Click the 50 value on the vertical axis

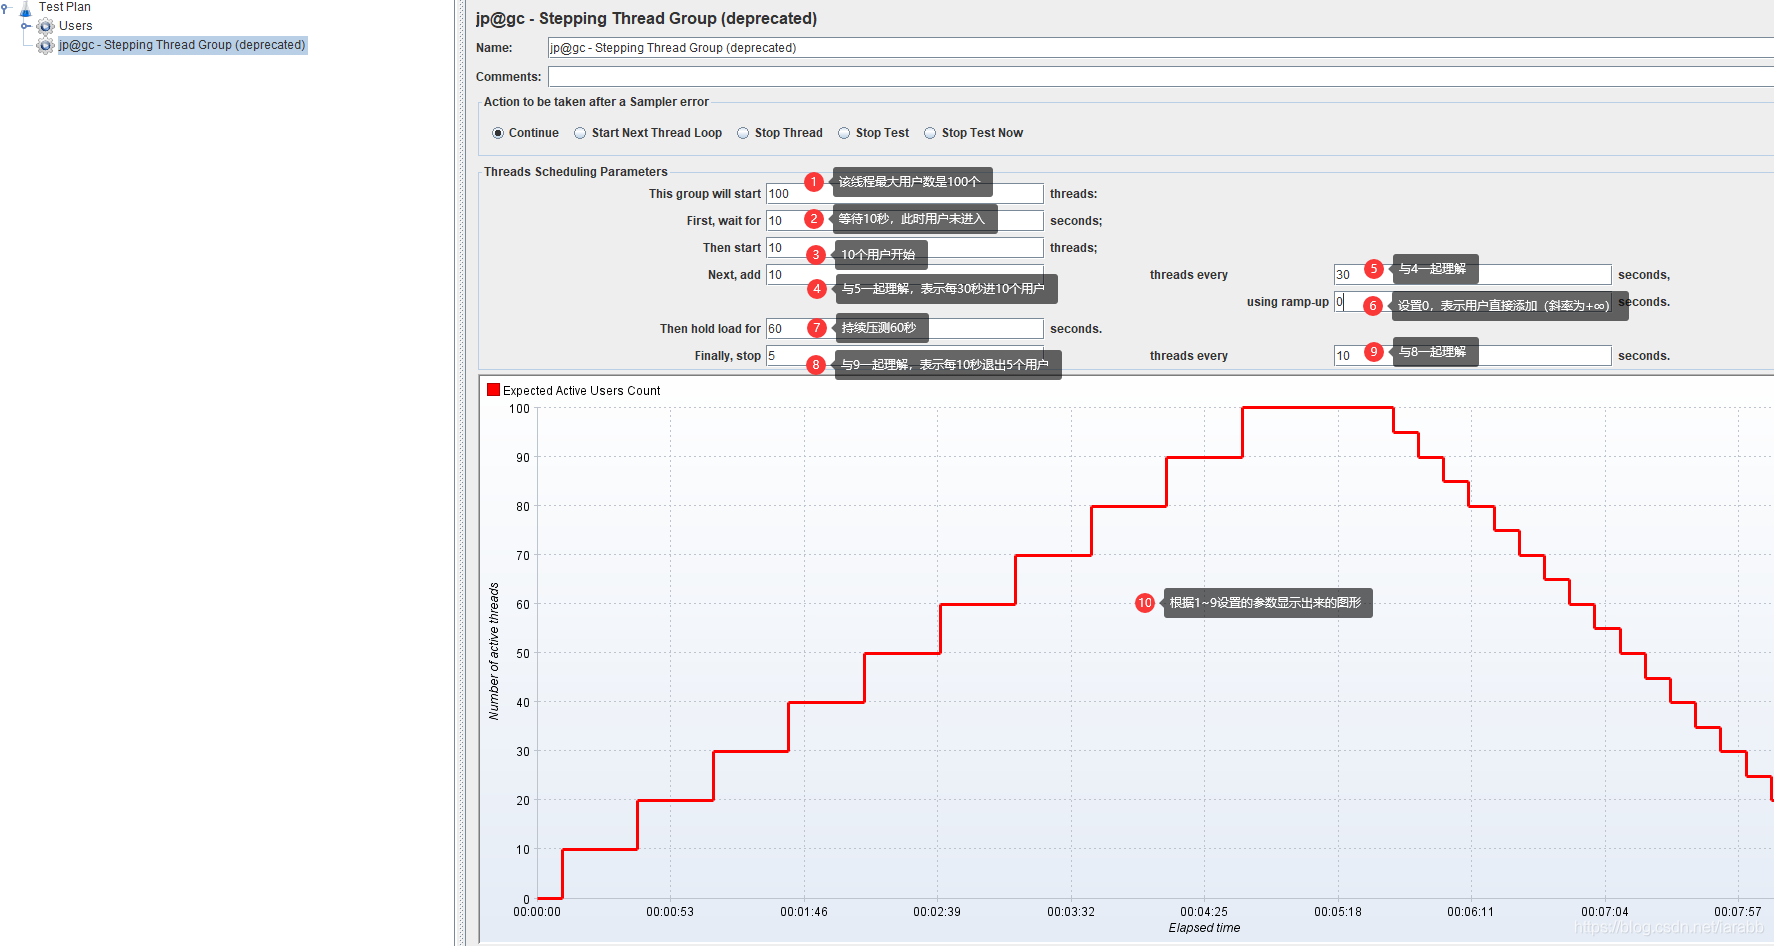tap(523, 654)
